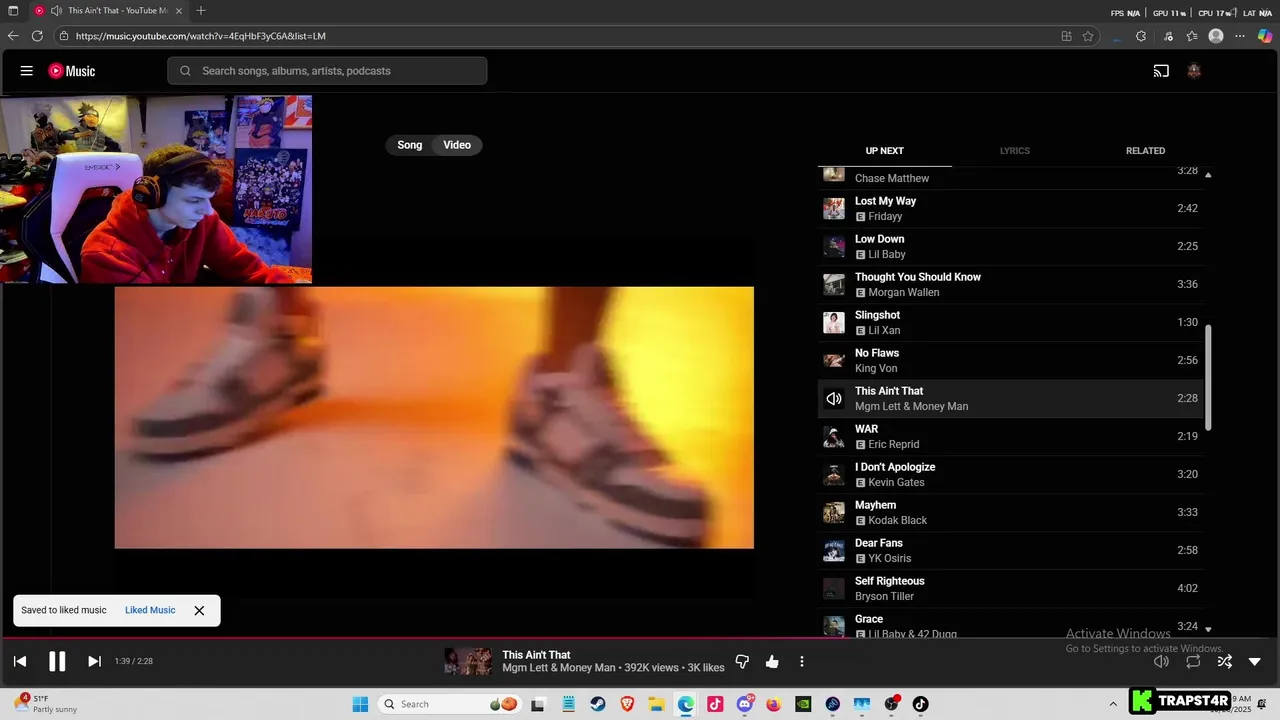Collapse the player page with down arrow
The height and width of the screenshot is (720, 1280).
click(1255, 661)
